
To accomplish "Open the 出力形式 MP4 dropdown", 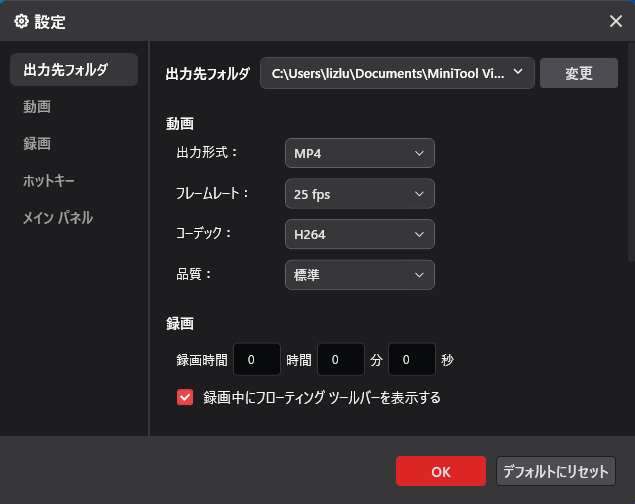I will pos(360,153).
